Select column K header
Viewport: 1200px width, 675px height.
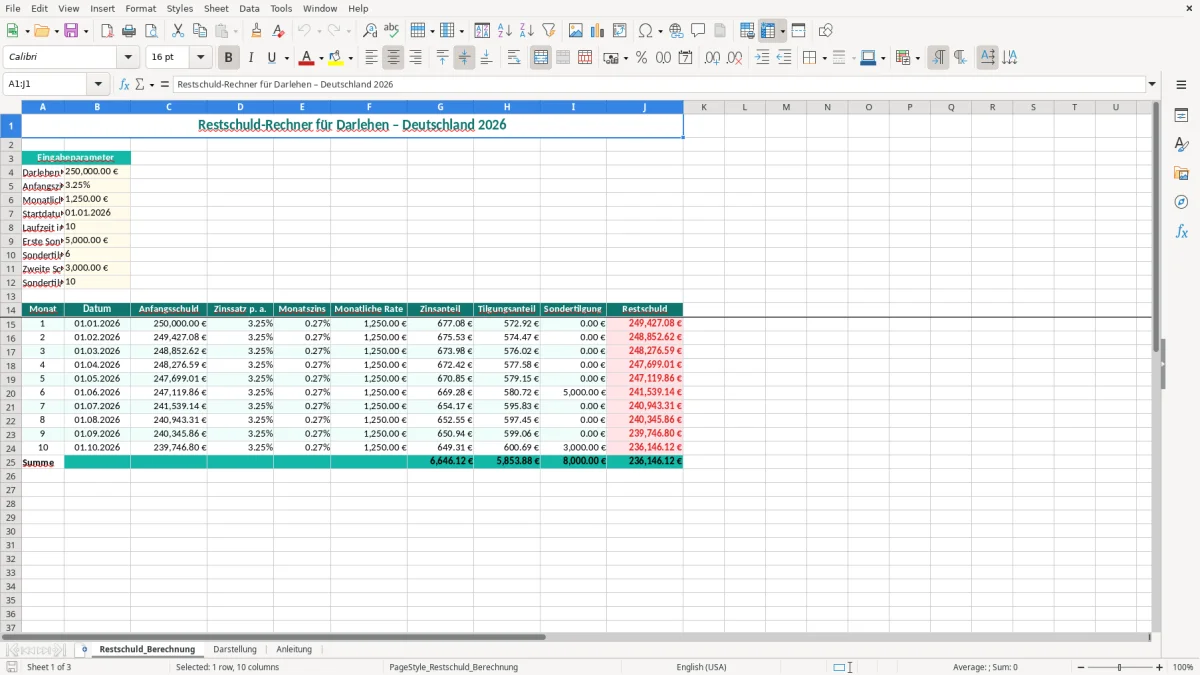[x=704, y=106]
